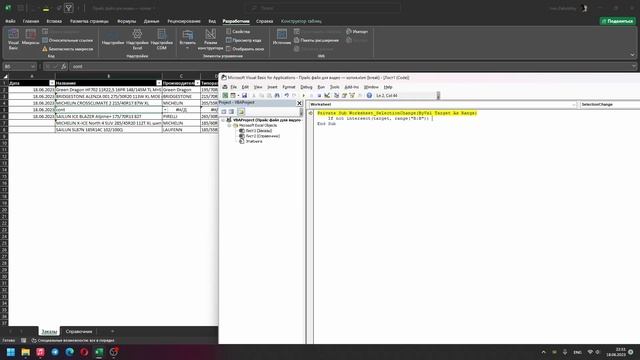Open the VBA Debug menu
The image size is (640, 360).
(x=306, y=87)
